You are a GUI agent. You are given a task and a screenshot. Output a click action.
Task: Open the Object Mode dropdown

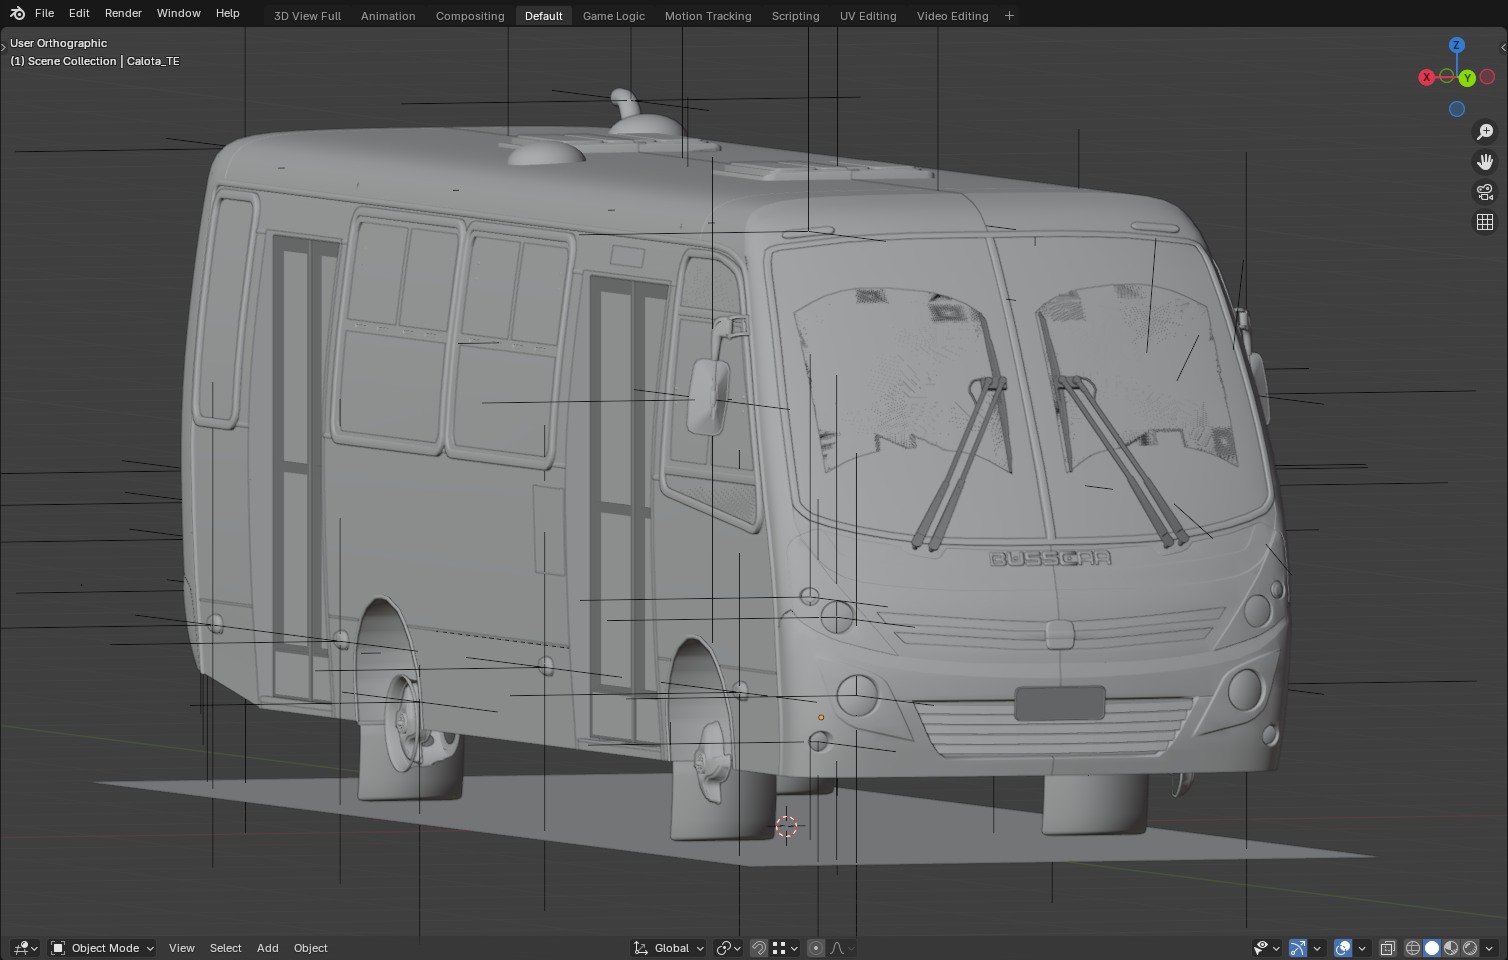tap(103, 948)
